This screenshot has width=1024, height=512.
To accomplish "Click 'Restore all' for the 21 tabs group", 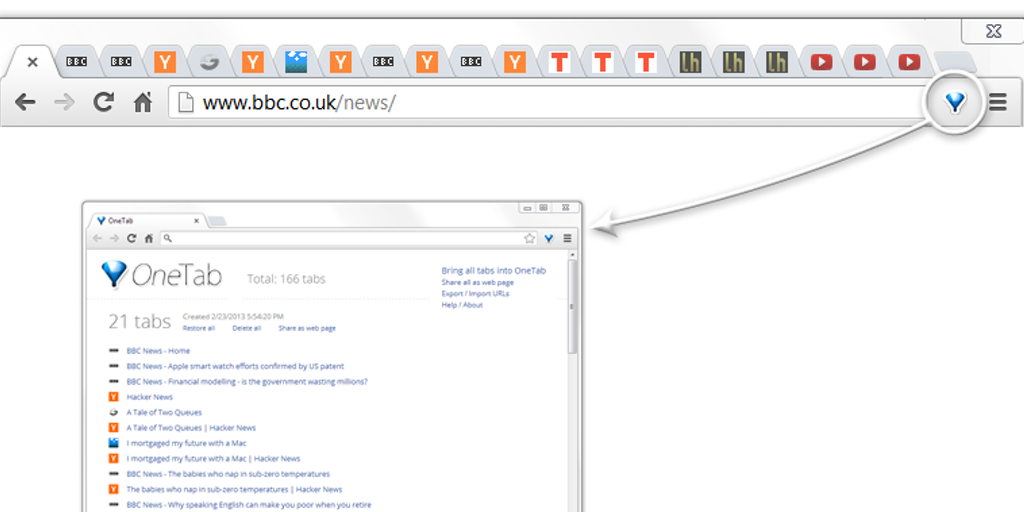I will [x=198, y=328].
